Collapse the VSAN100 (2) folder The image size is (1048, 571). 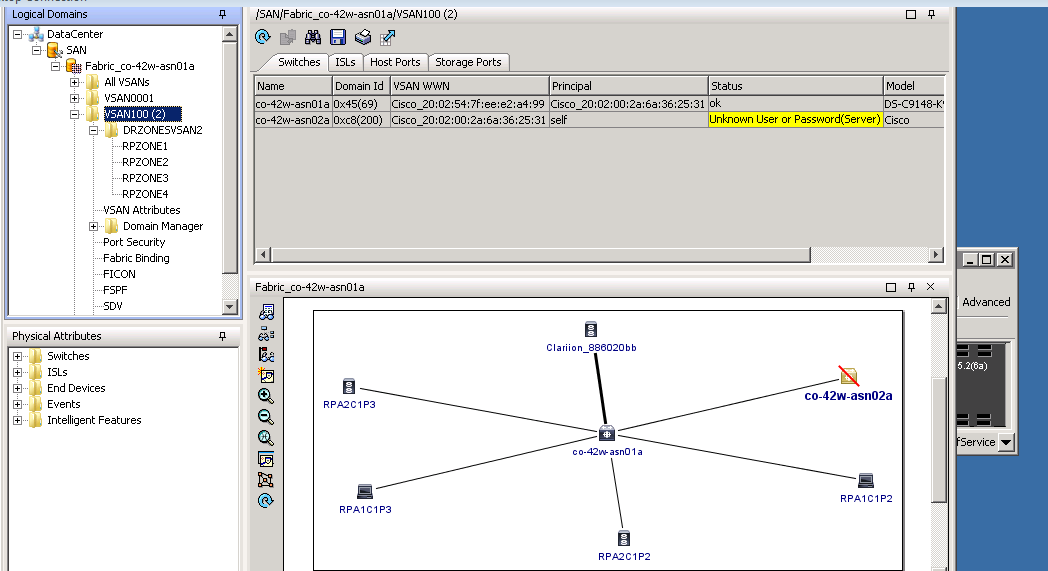point(75,114)
